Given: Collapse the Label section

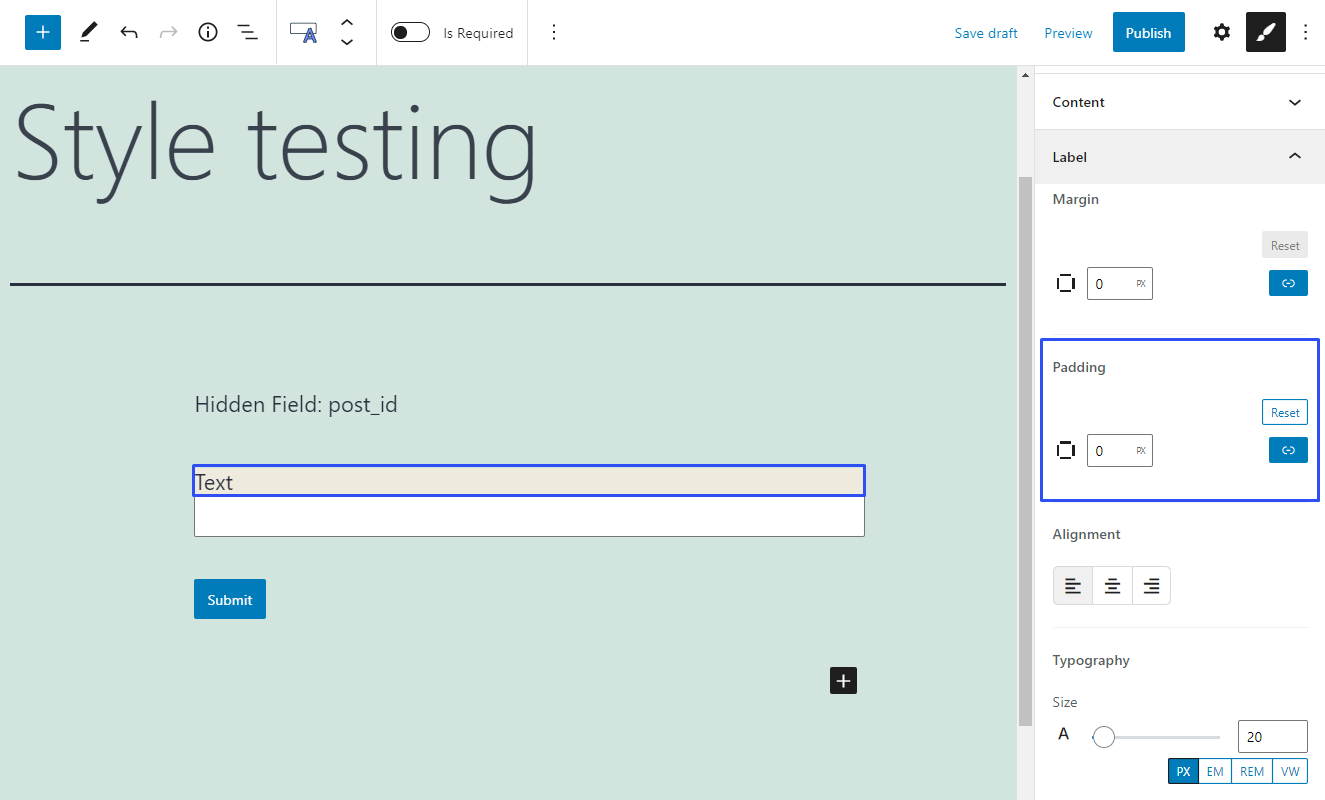Looking at the screenshot, I should (x=1295, y=157).
